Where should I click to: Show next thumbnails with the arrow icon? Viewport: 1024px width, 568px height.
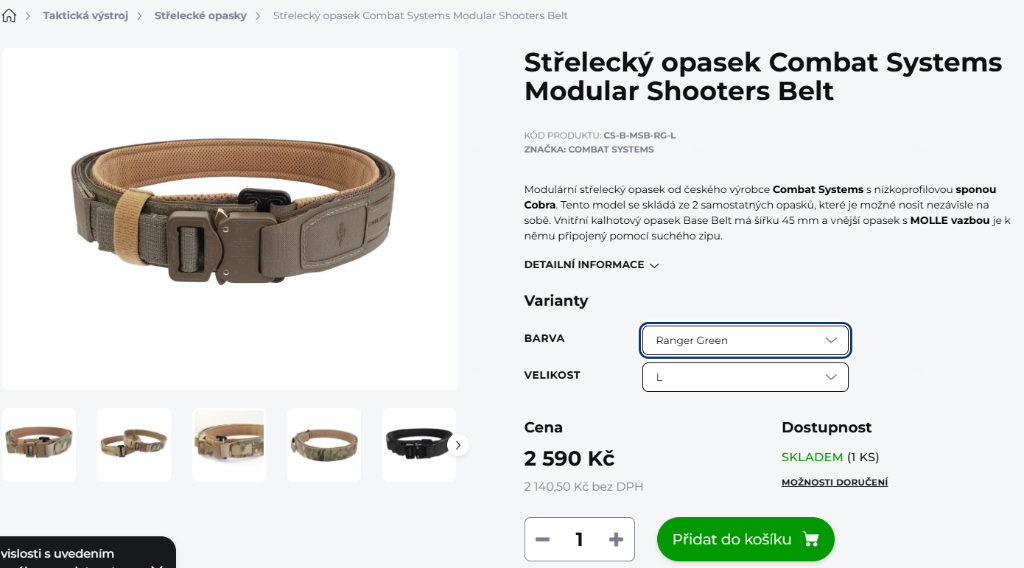pos(458,445)
